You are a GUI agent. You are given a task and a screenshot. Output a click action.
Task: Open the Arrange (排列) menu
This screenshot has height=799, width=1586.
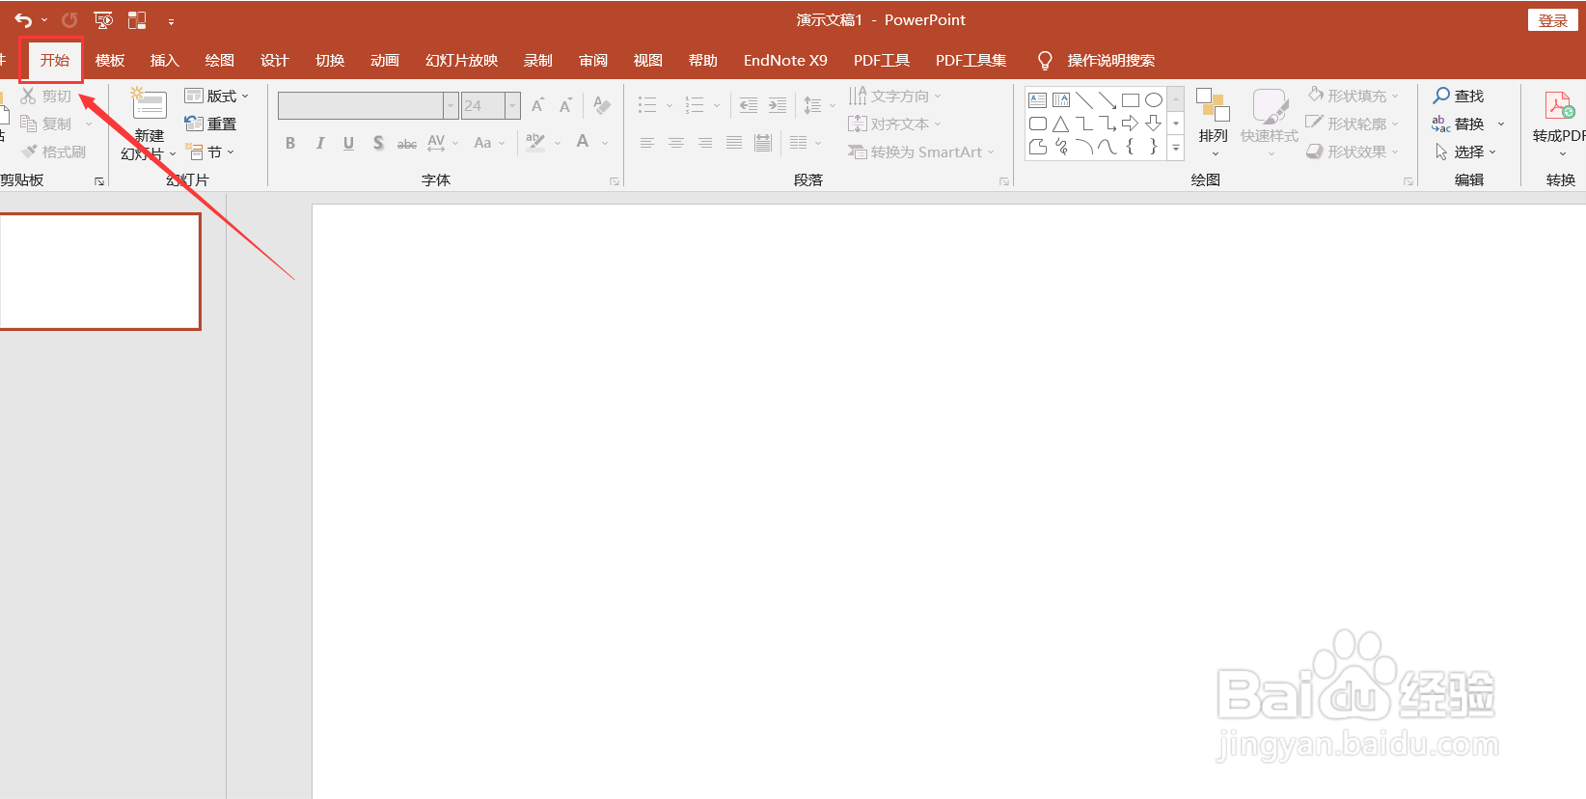coord(1213,122)
